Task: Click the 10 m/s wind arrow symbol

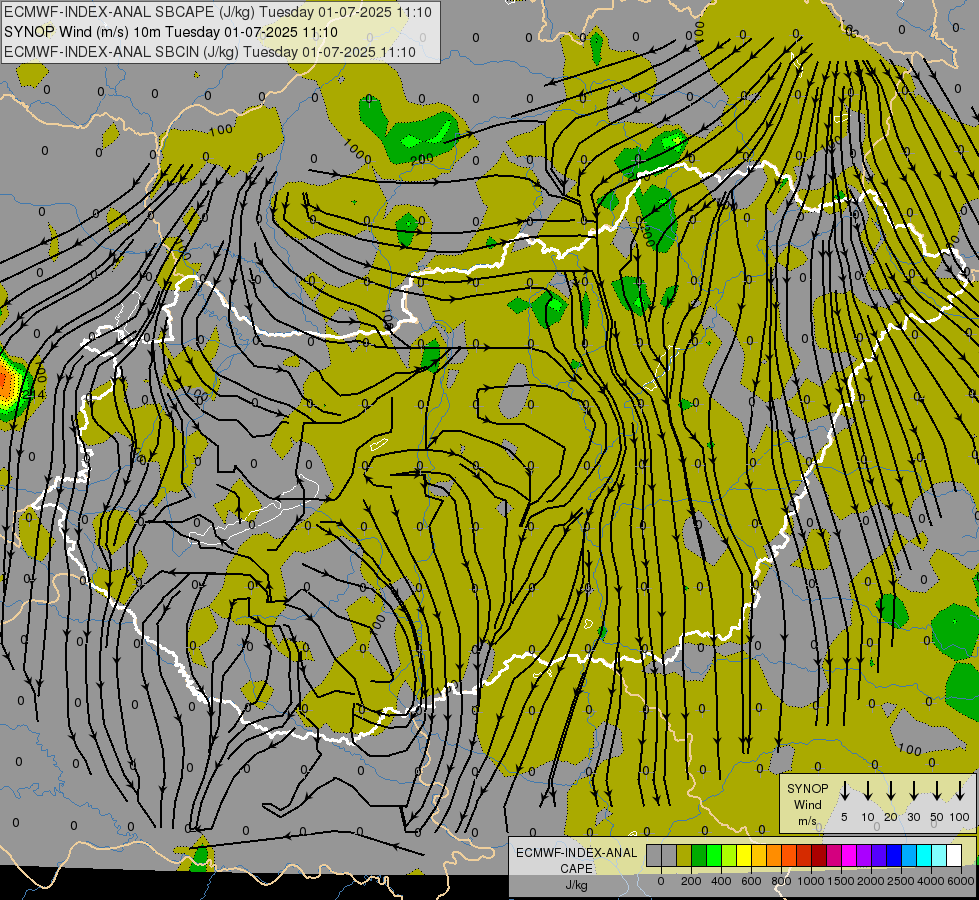Action: (868, 791)
